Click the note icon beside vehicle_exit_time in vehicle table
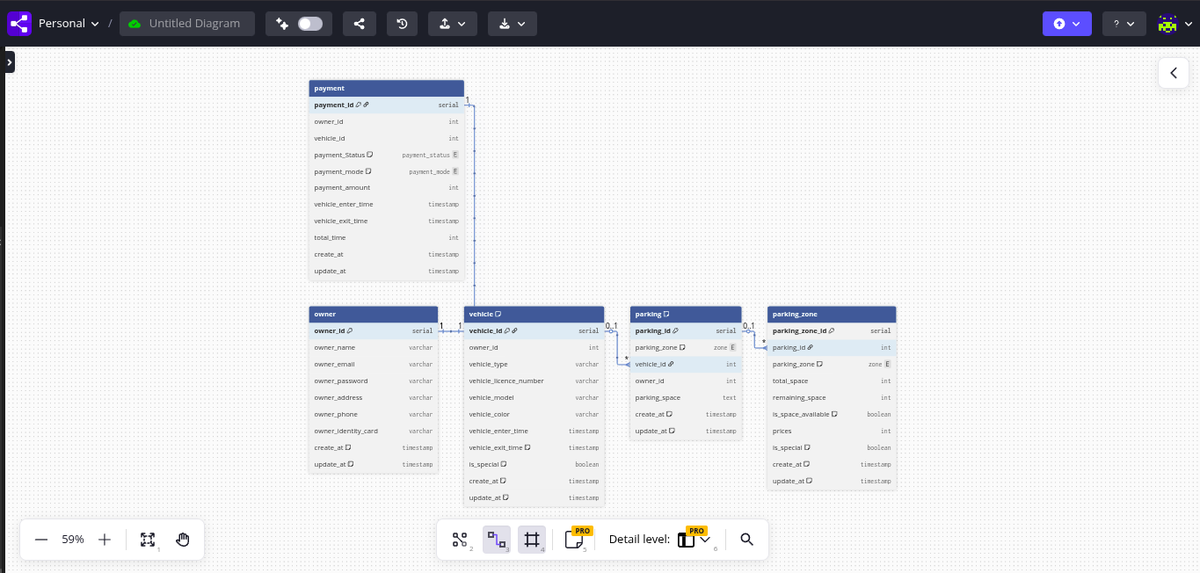The width and height of the screenshot is (1200, 573). [x=528, y=447]
